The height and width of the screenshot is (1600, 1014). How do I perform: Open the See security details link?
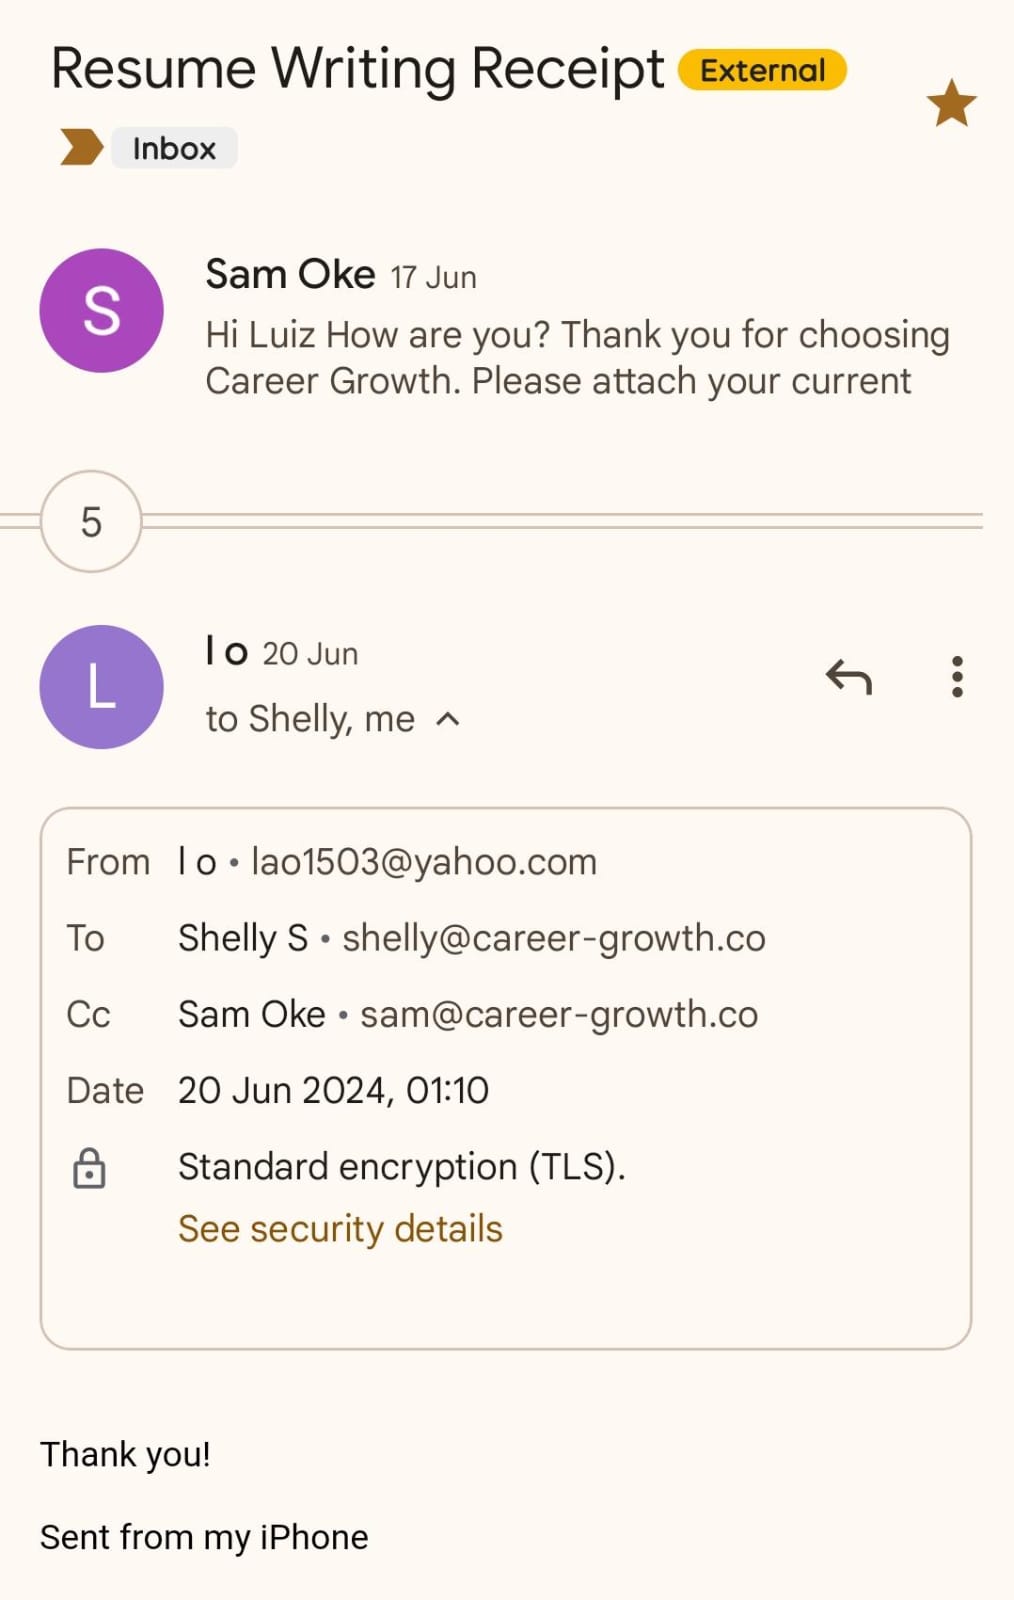tap(340, 1228)
